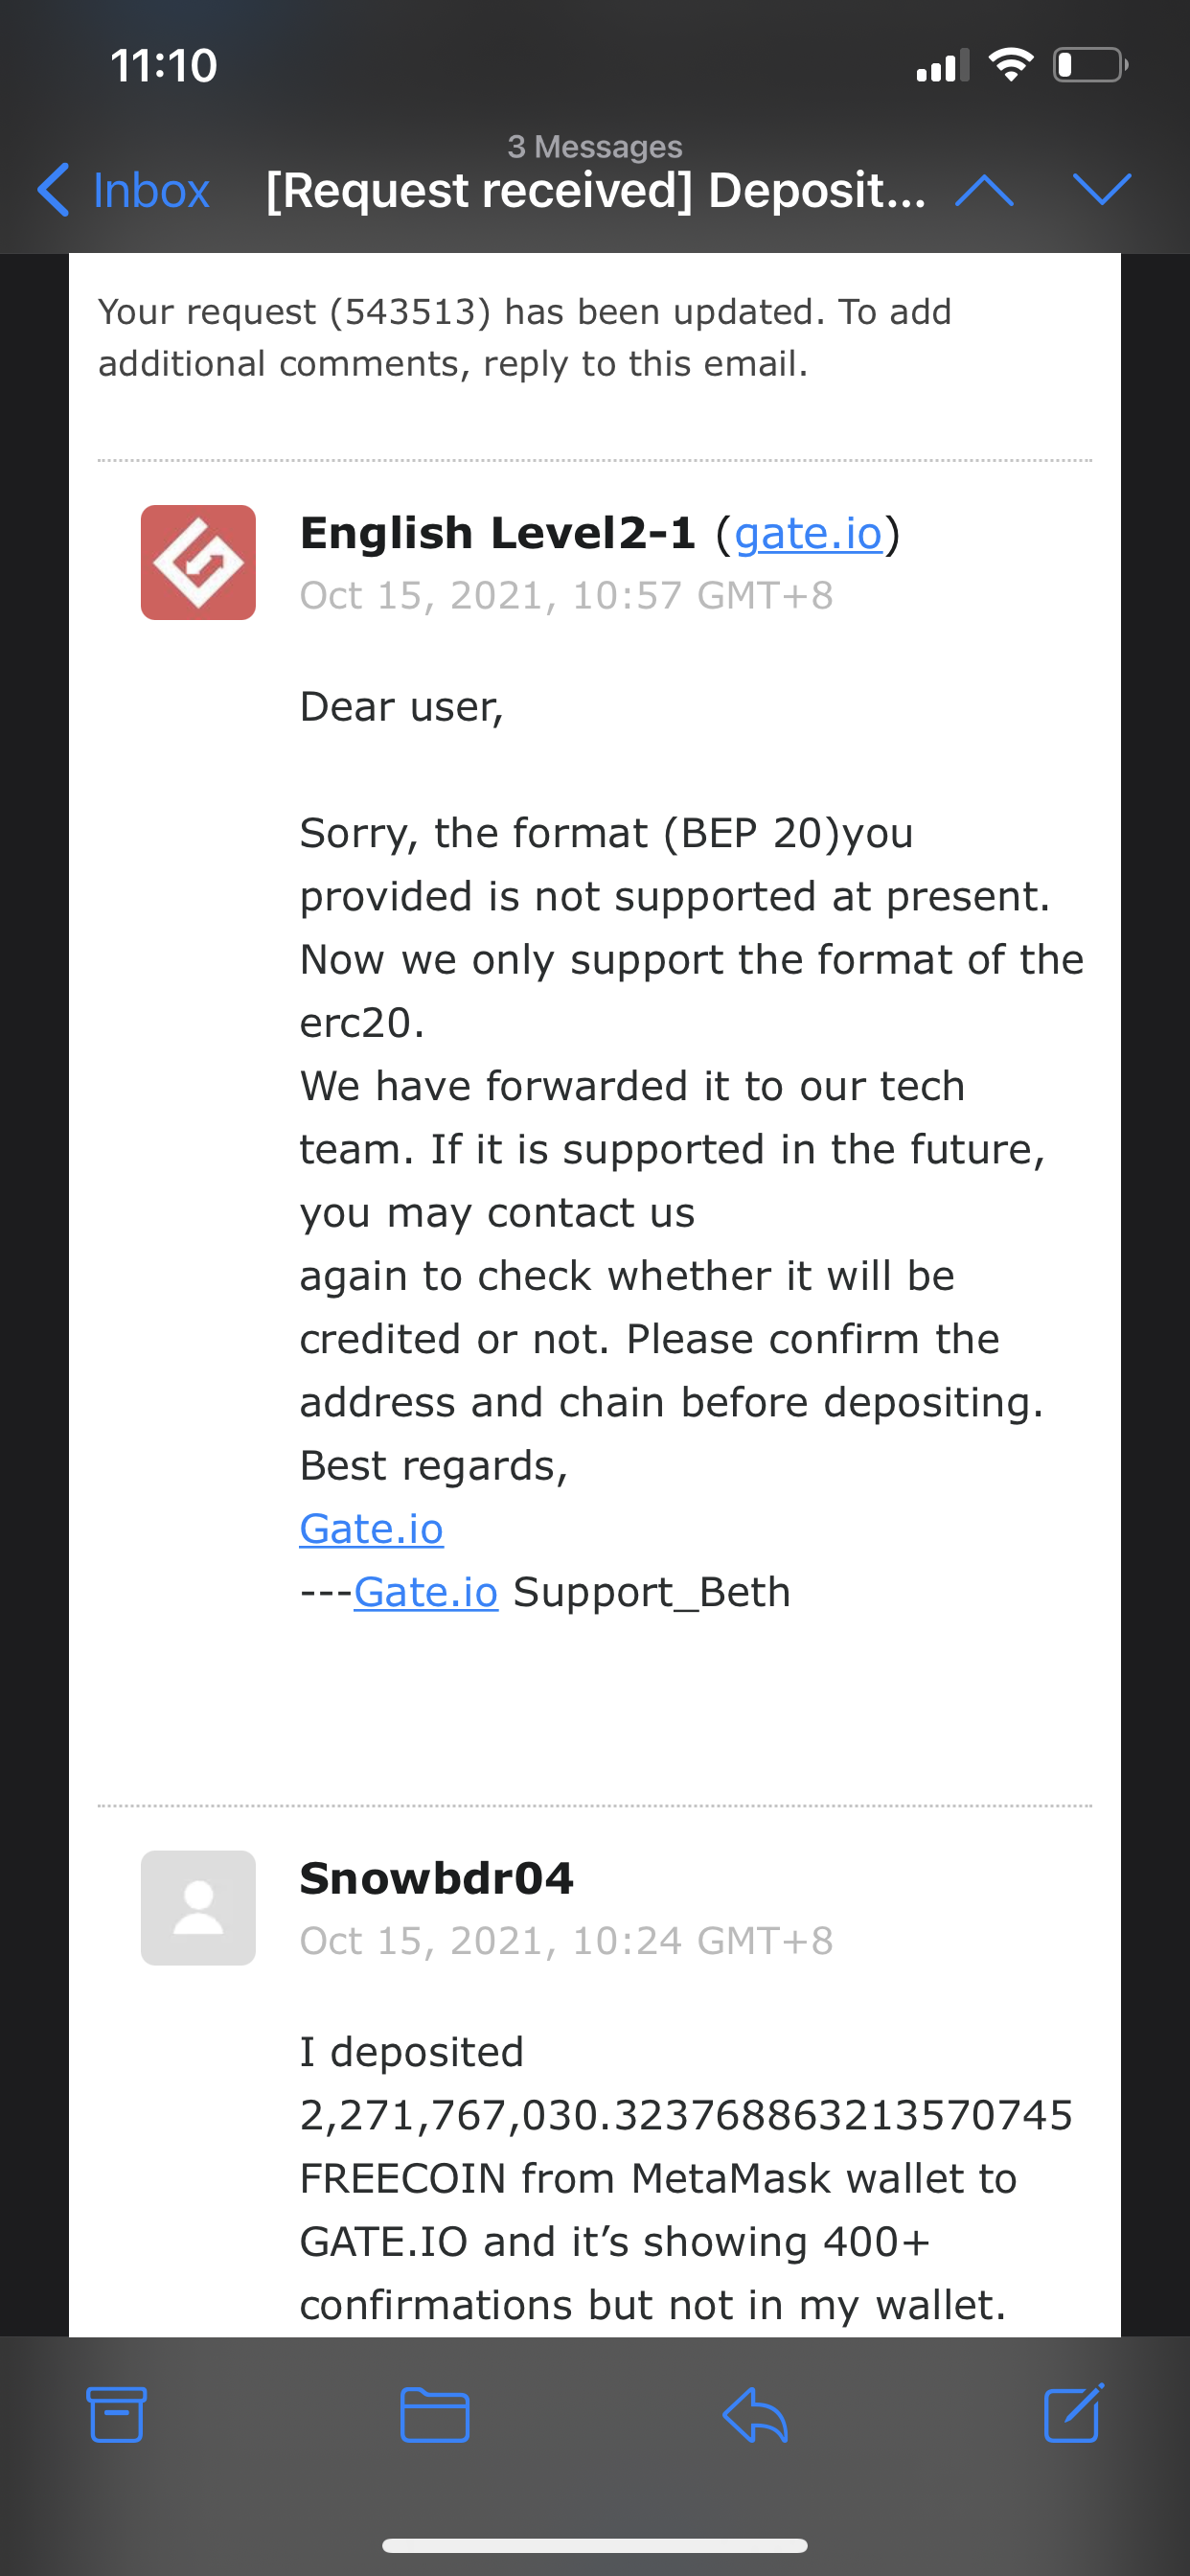Tap the archive icon in bottom toolbar
The height and width of the screenshot is (2576, 1190).
click(x=117, y=2414)
